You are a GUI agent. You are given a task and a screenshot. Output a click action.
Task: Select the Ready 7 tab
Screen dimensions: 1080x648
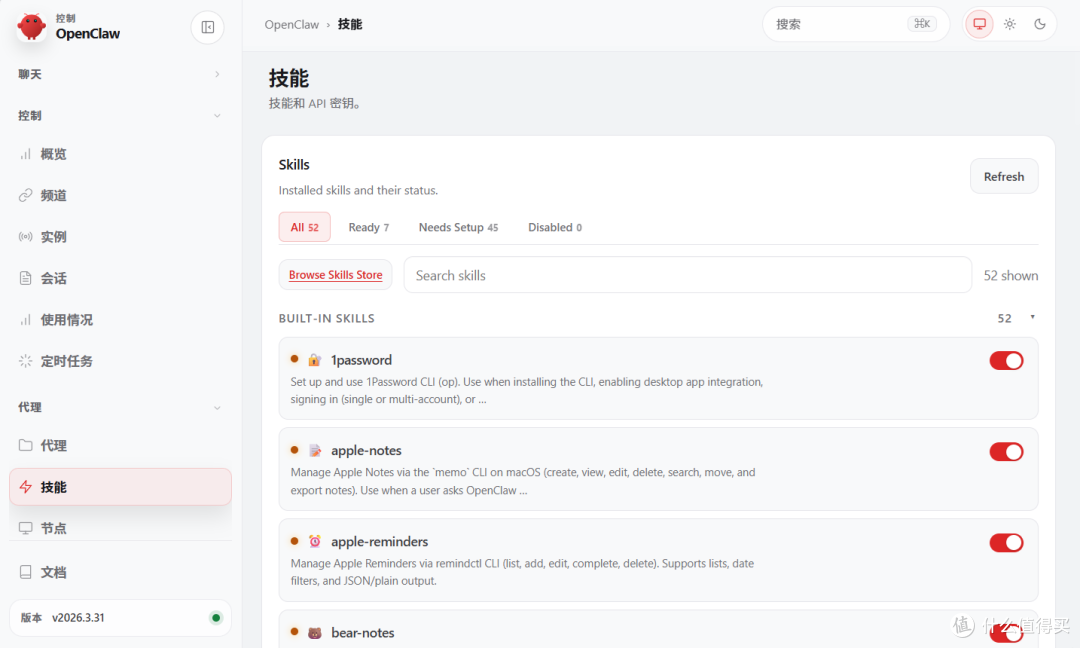click(x=368, y=227)
